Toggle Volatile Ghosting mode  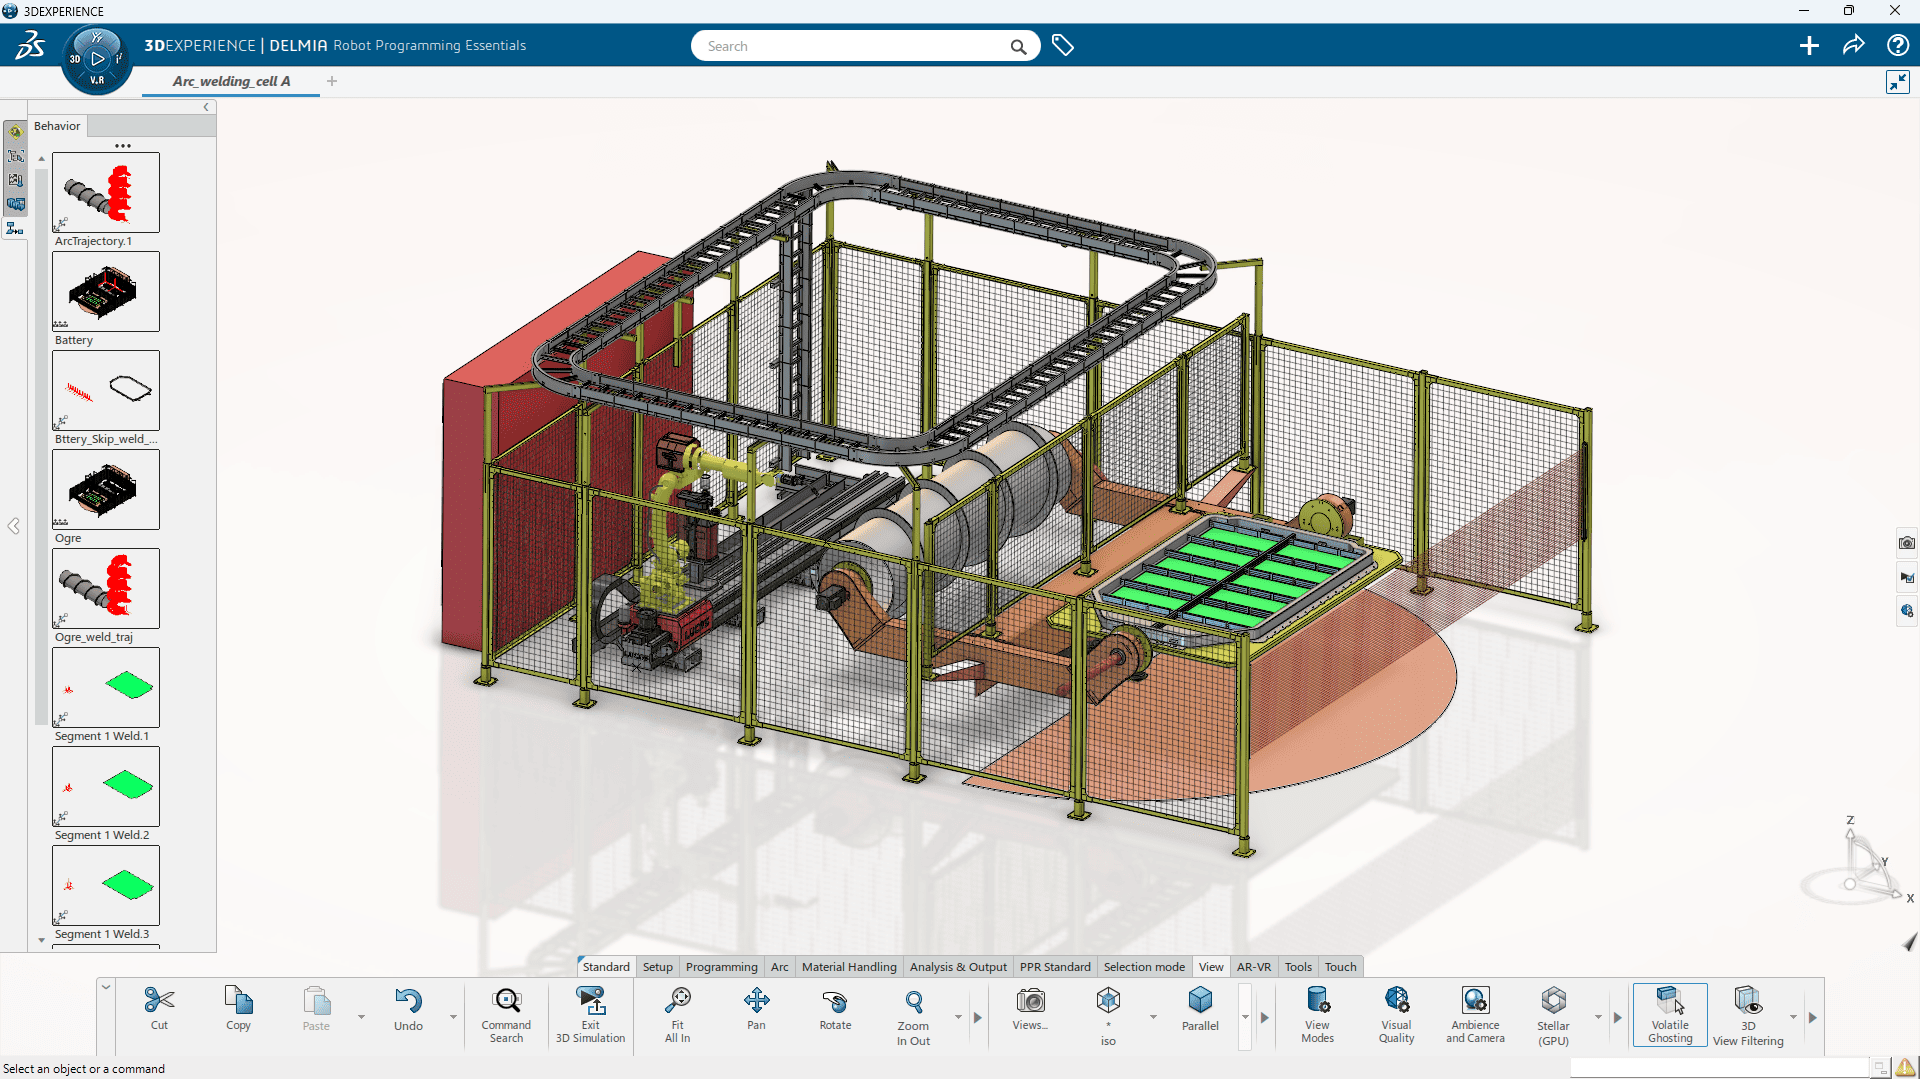(1670, 1002)
